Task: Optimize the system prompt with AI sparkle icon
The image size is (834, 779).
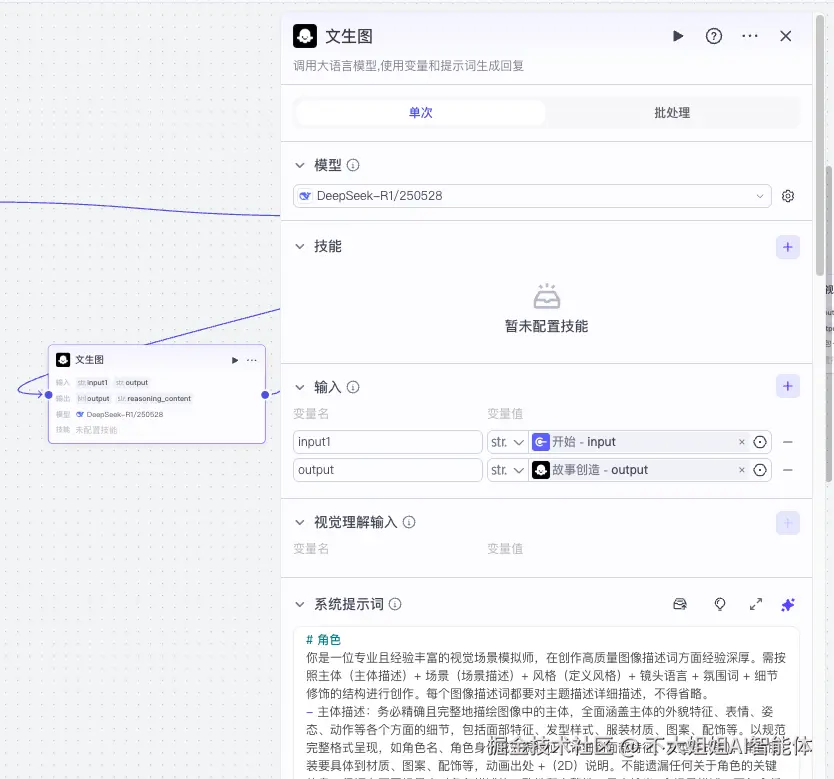Action: pyautogui.click(x=788, y=604)
